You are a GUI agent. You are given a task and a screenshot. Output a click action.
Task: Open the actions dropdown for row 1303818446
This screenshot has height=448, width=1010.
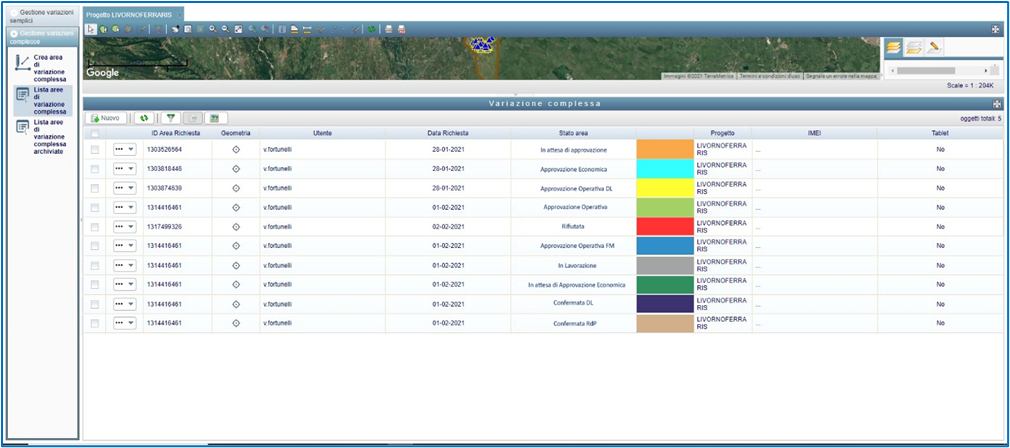(x=124, y=169)
